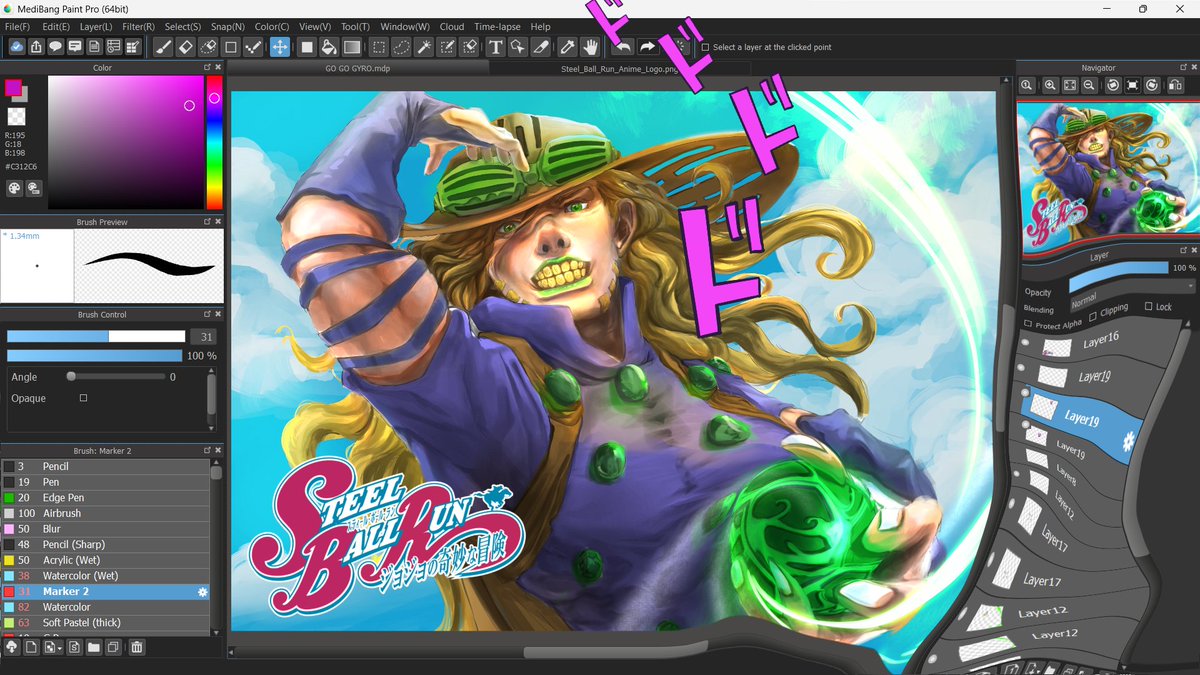
Task: Select the Airbrush brush
Action: click(106, 513)
